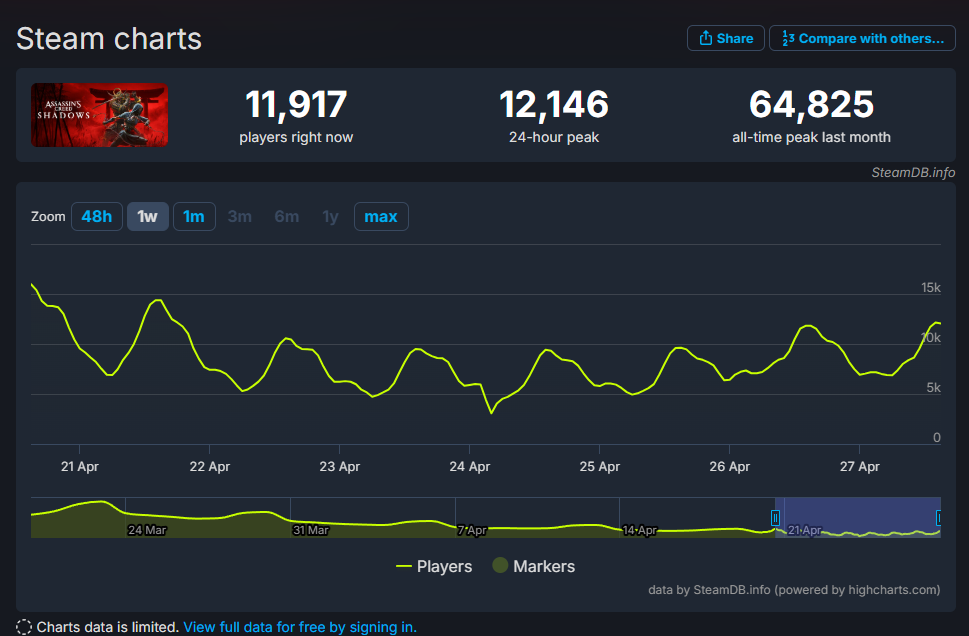Grab the right navigator range handle
This screenshot has width=969, height=636.
938,518
